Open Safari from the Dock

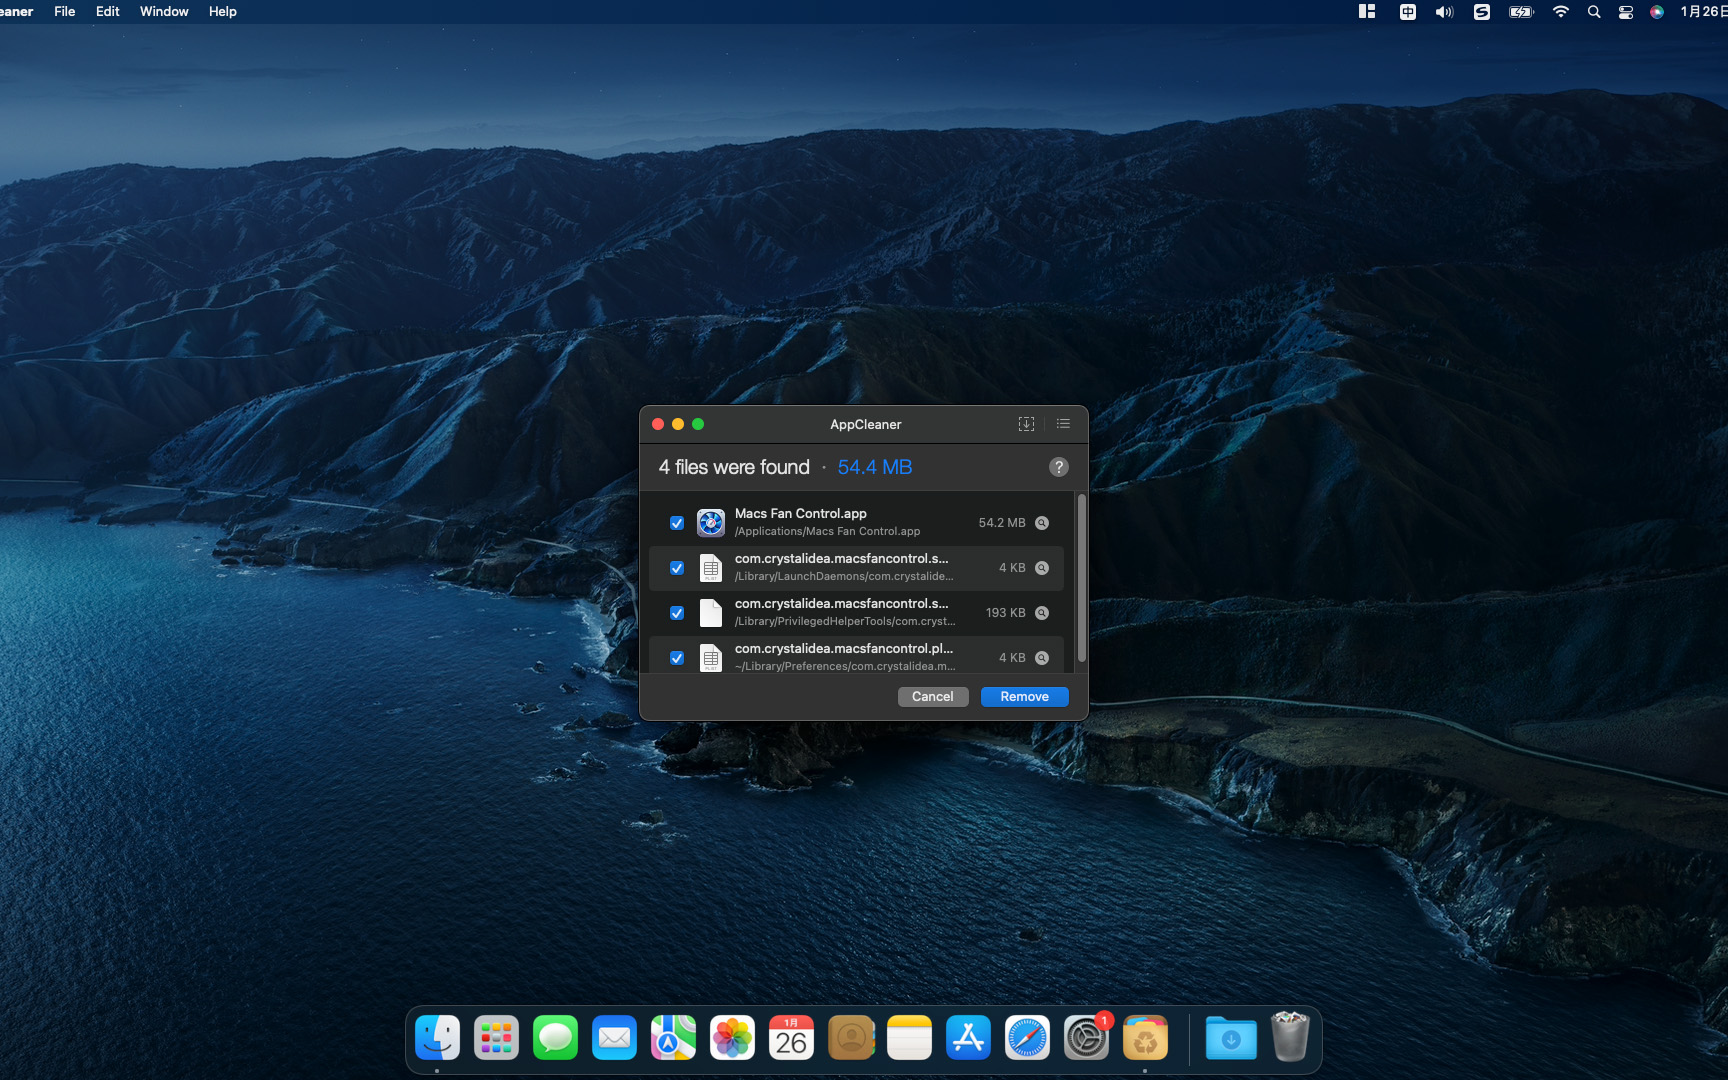click(x=1028, y=1038)
